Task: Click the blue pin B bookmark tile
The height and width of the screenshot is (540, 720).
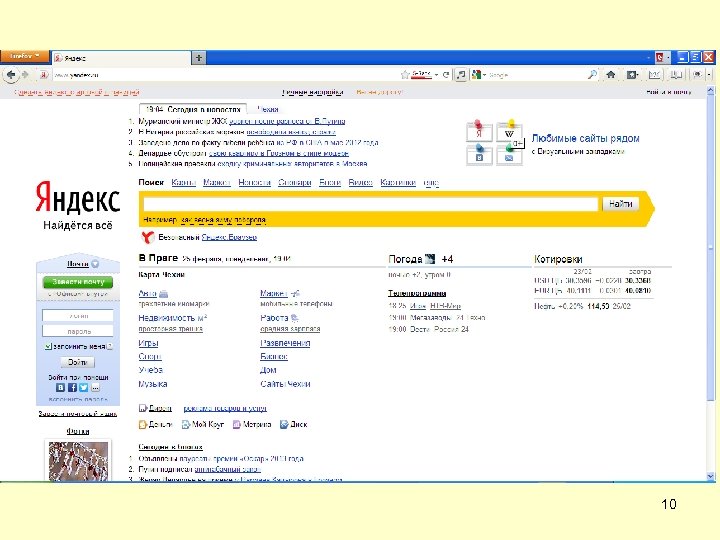Action: point(479,155)
